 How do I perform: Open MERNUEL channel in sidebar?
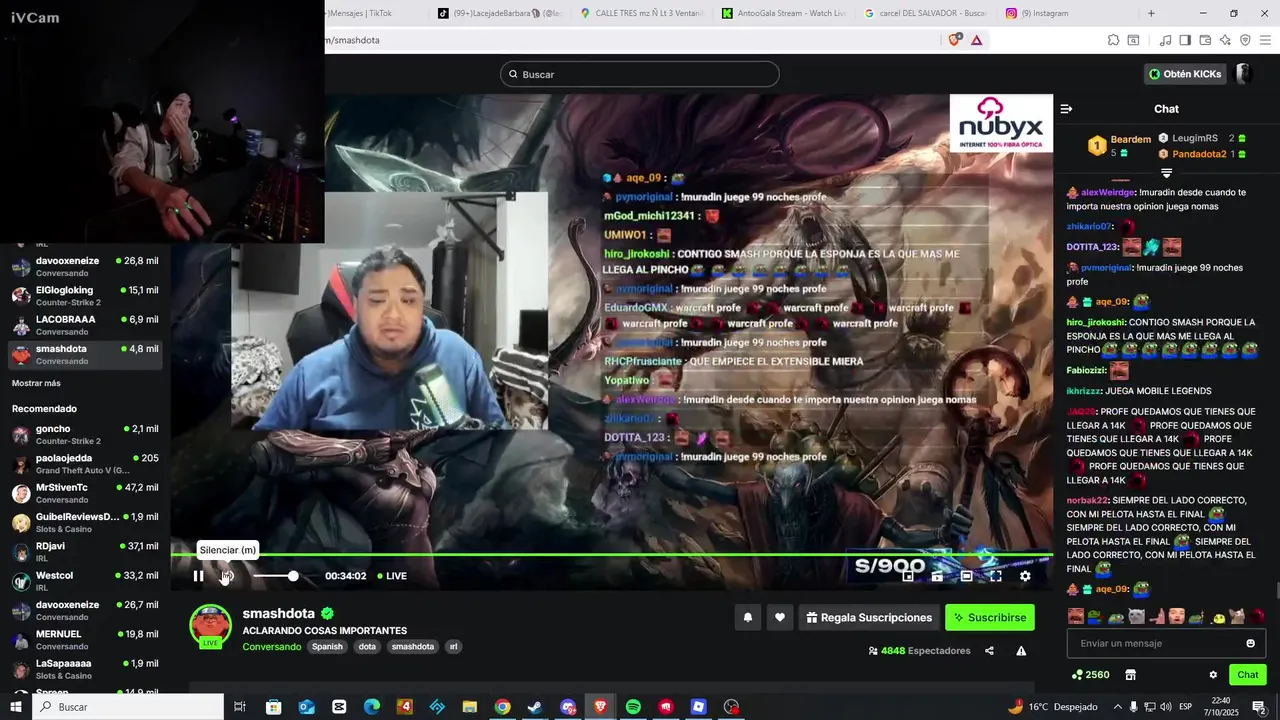pyautogui.click(x=85, y=640)
